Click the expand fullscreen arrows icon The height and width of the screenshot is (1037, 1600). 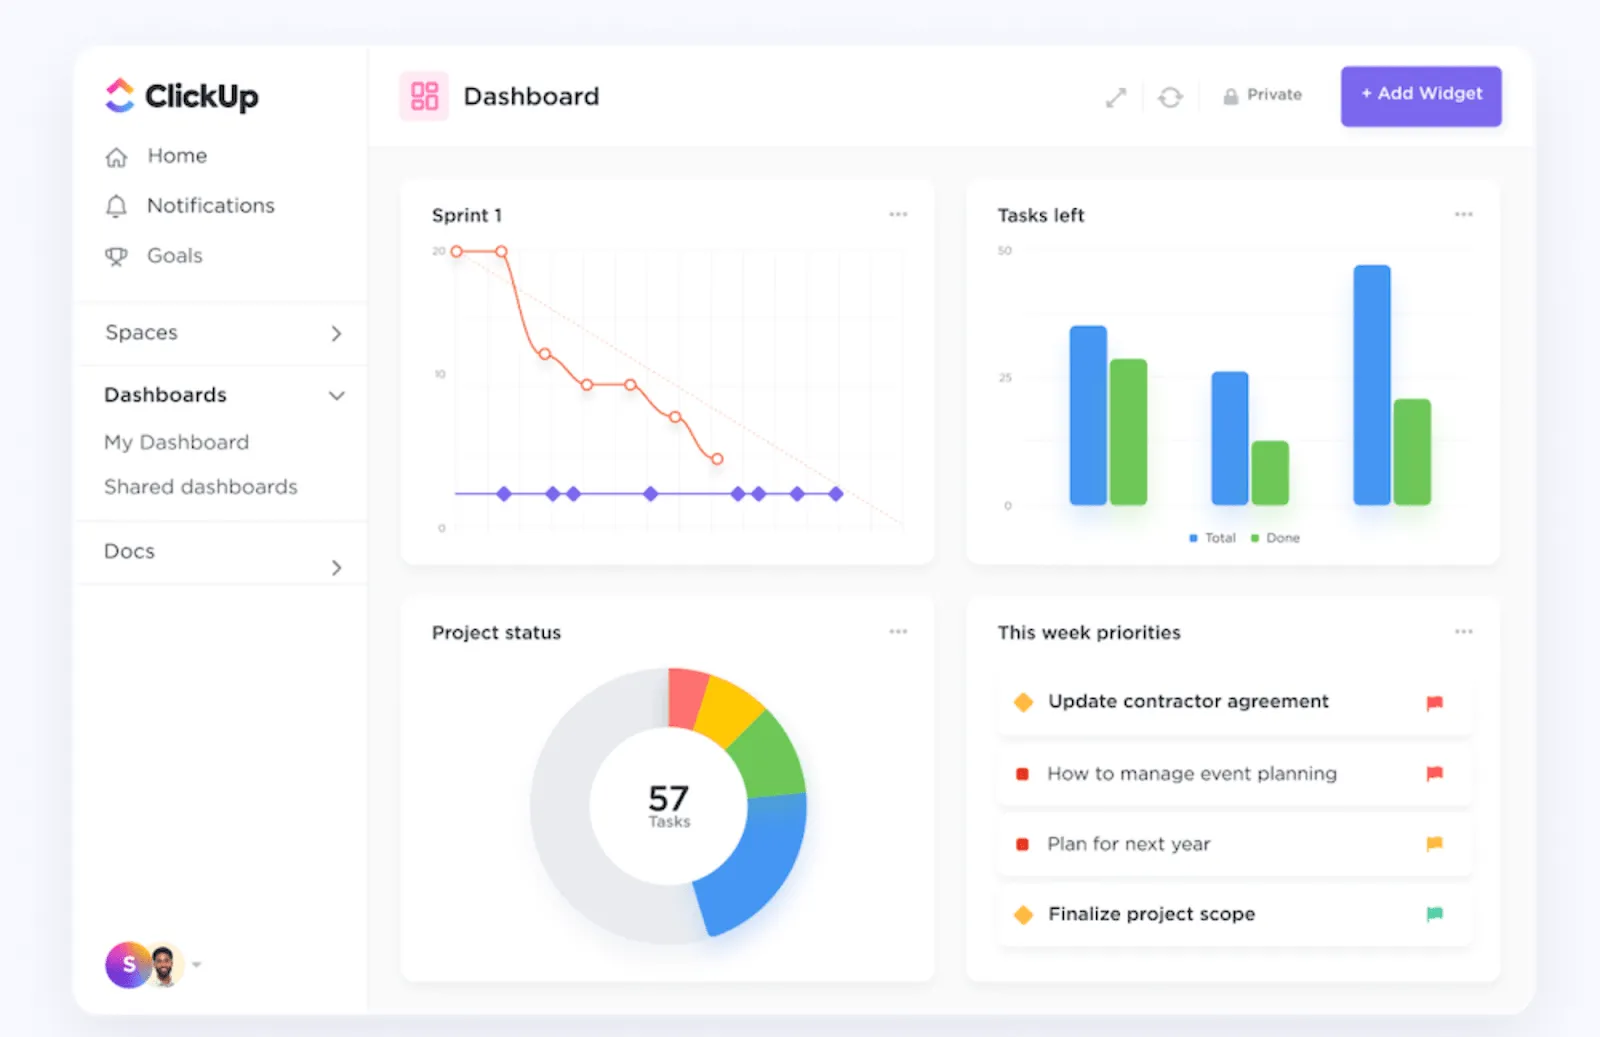click(x=1116, y=97)
